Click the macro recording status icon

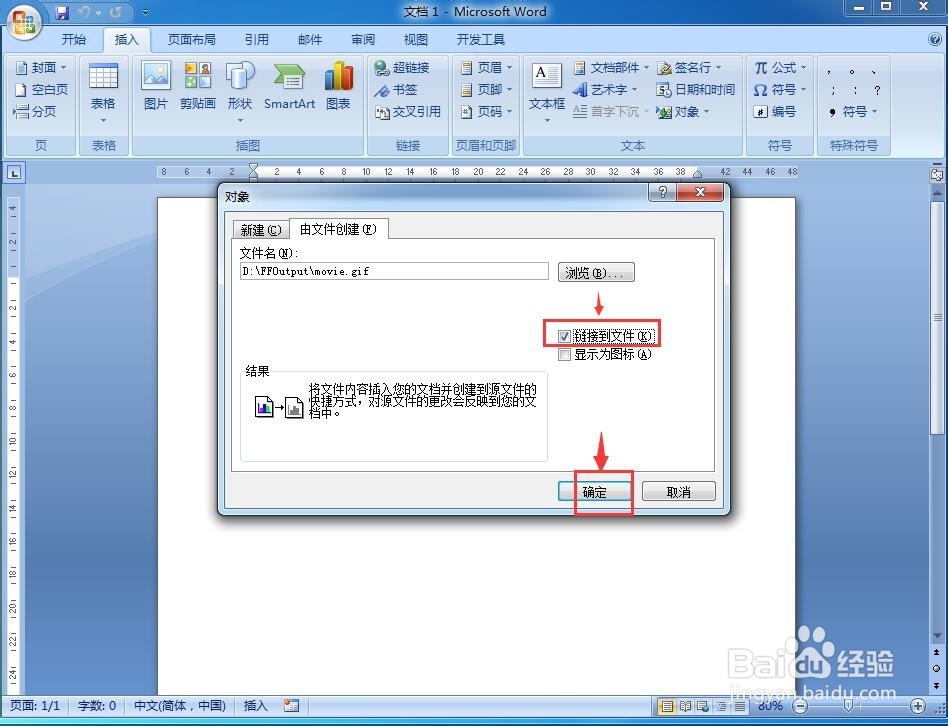click(x=291, y=705)
